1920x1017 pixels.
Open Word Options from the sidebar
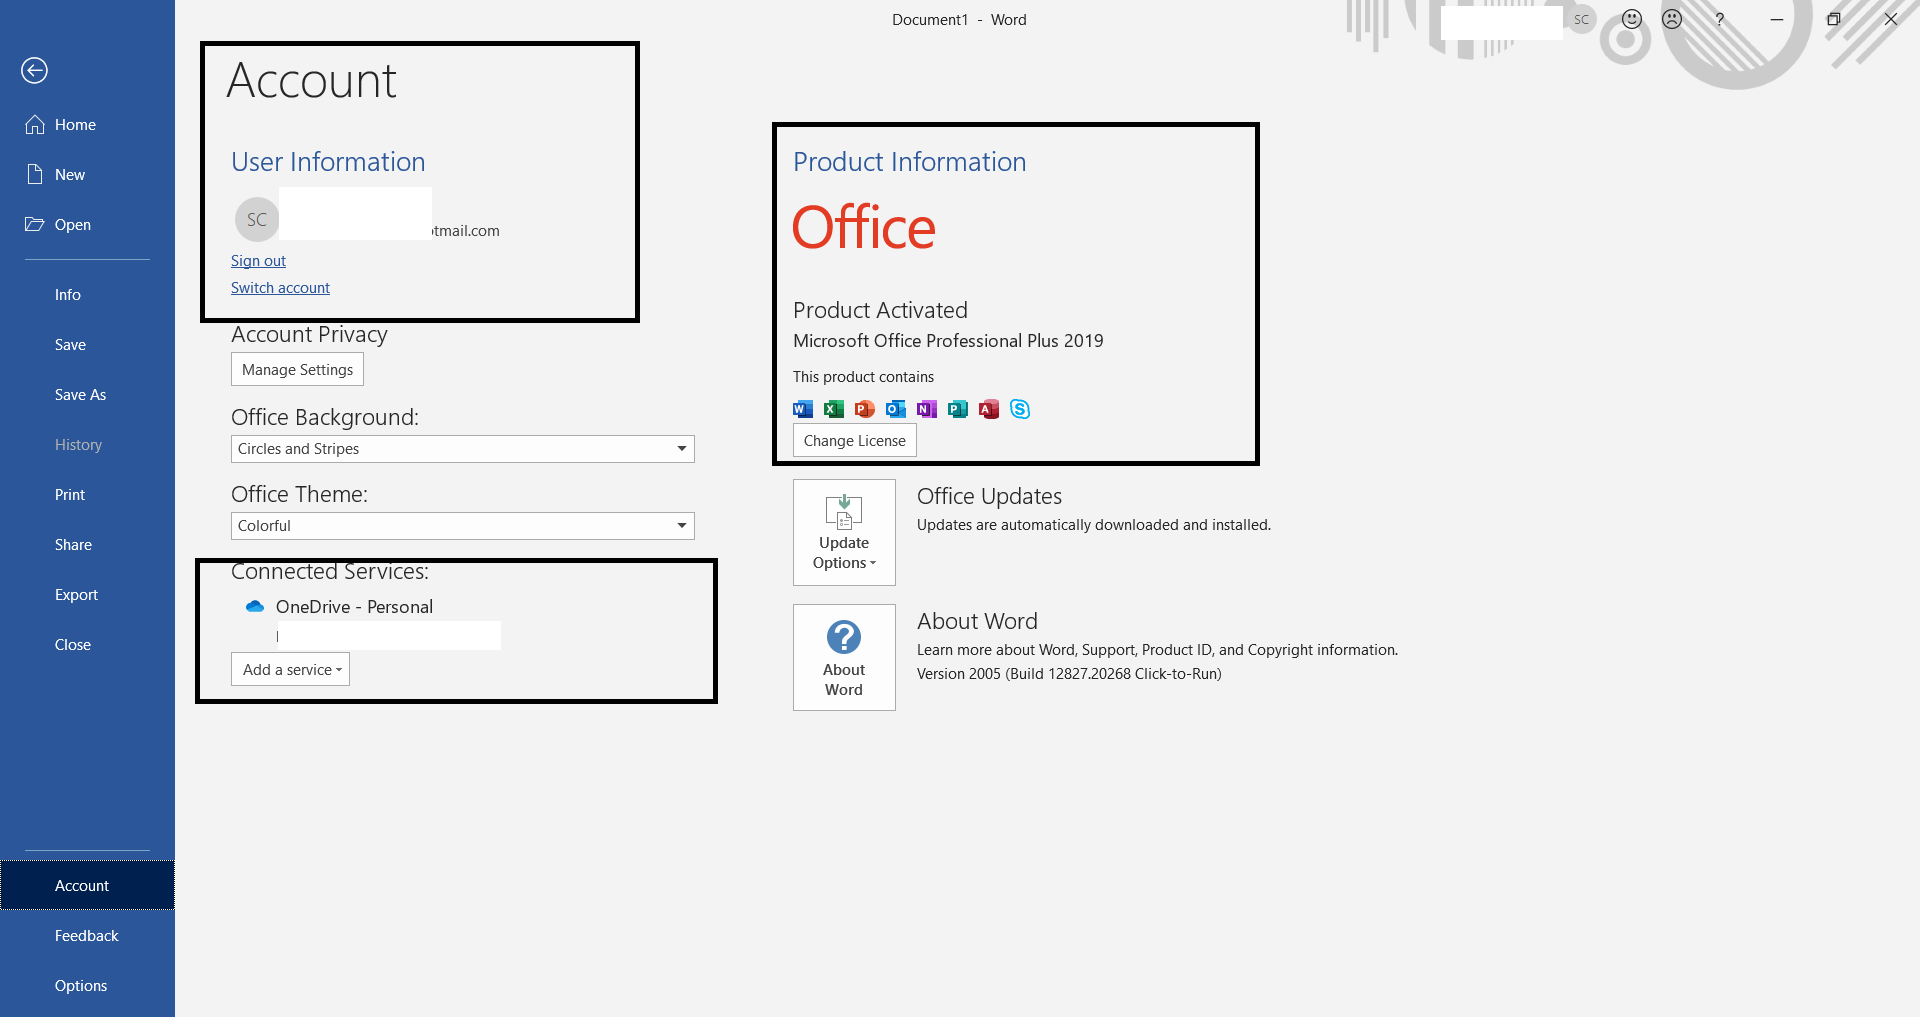81,985
